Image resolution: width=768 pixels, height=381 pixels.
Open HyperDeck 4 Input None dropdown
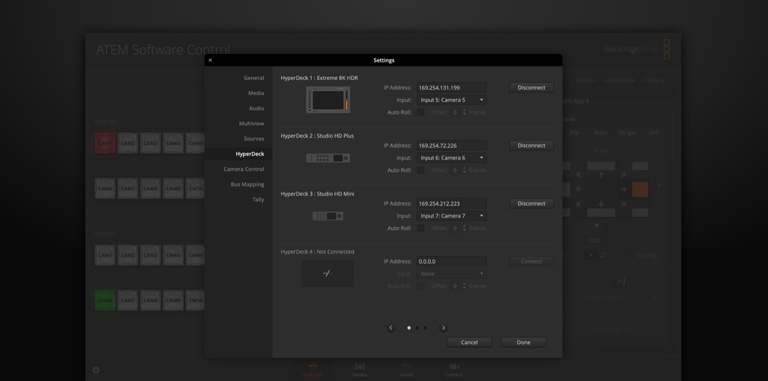pyautogui.click(x=452, y=274)
